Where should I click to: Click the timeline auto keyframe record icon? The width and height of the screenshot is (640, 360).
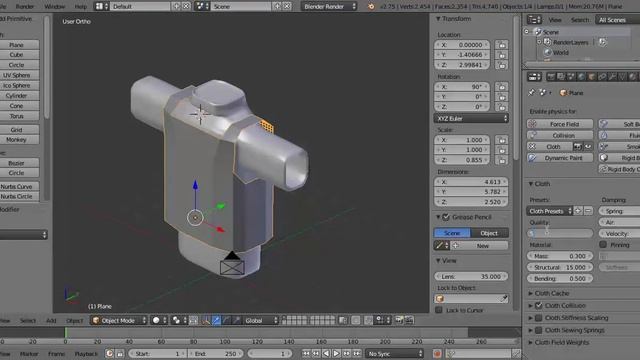[x=437, y=353]
